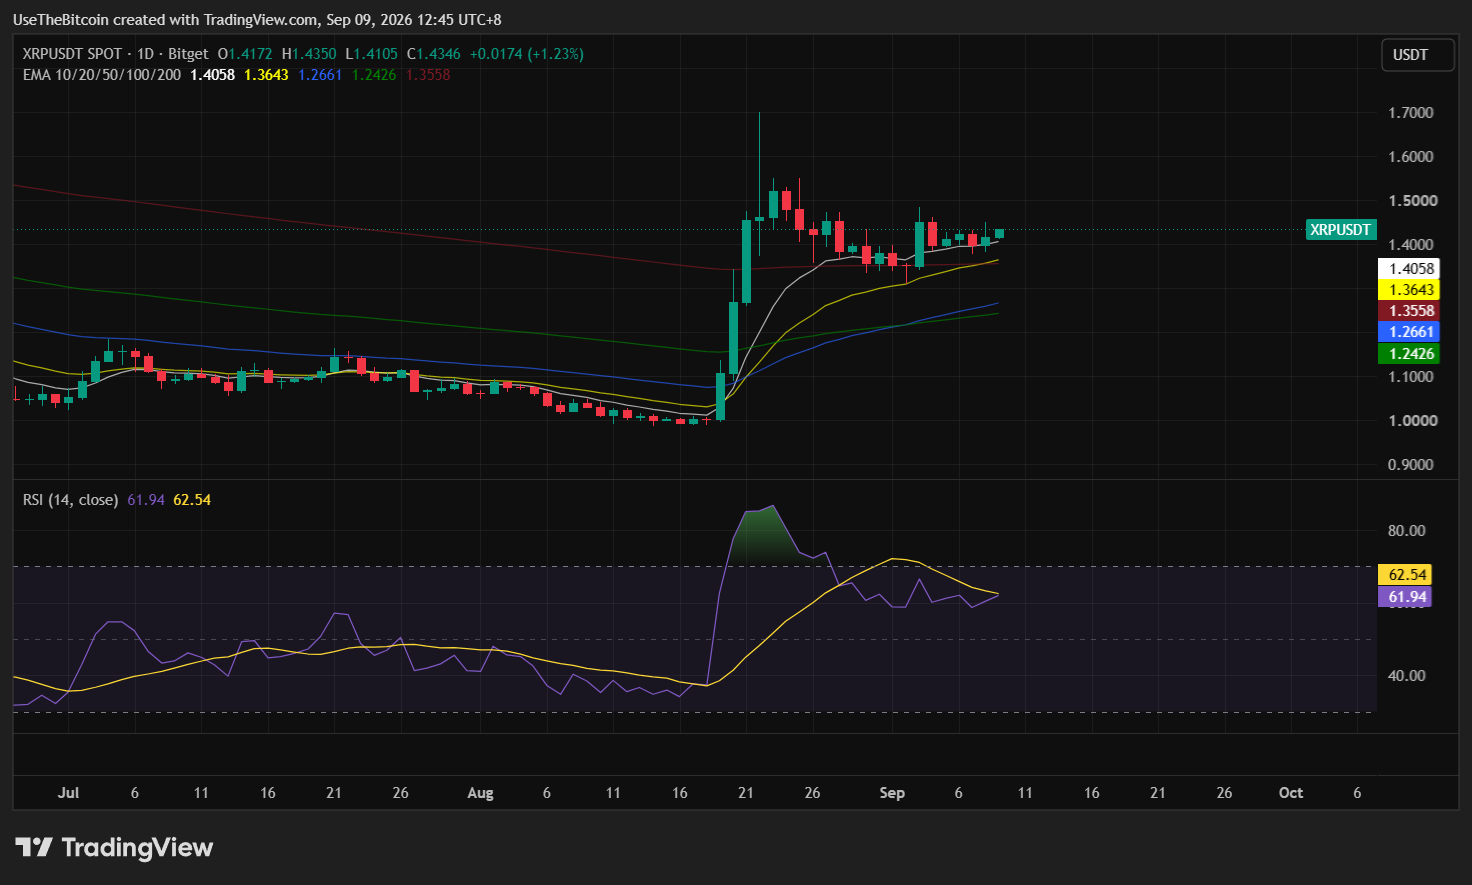Click the RSI value 61.94 in legend
This screenshot has width=1472, height=885.
[146, 500]
